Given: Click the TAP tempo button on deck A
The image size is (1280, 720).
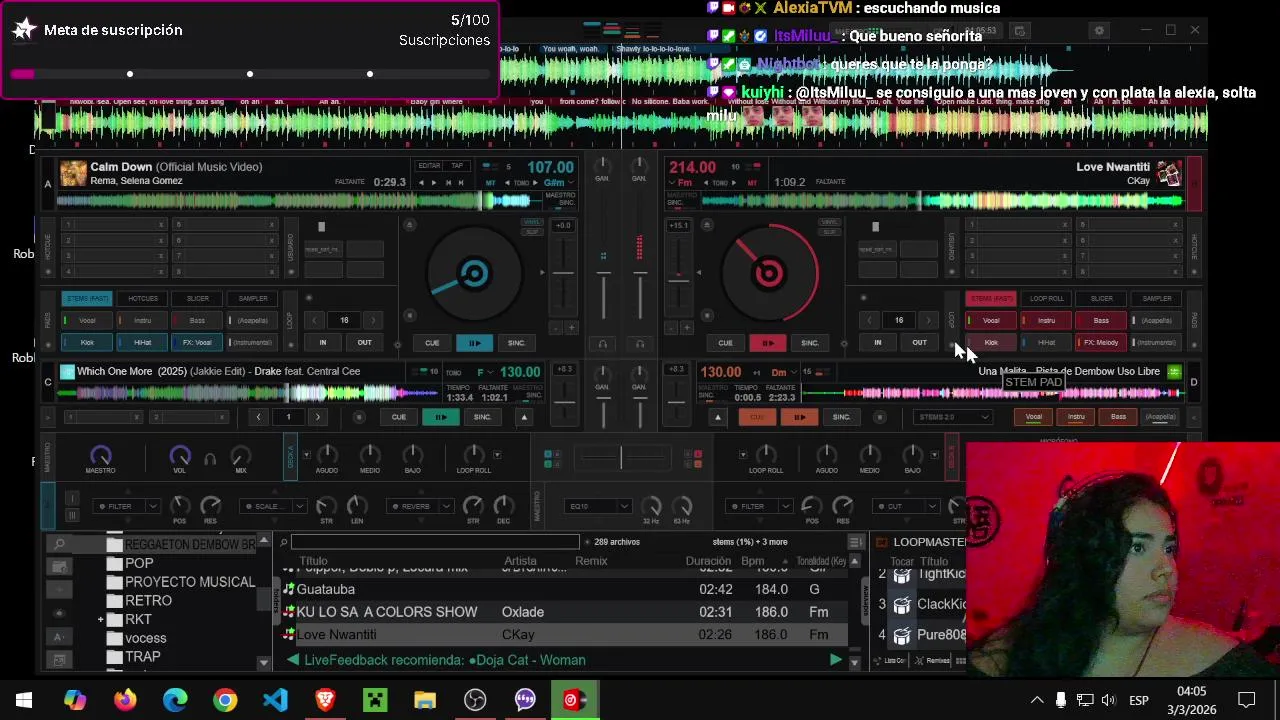Looking at the screenshot, I should click(x=457, y=166).
